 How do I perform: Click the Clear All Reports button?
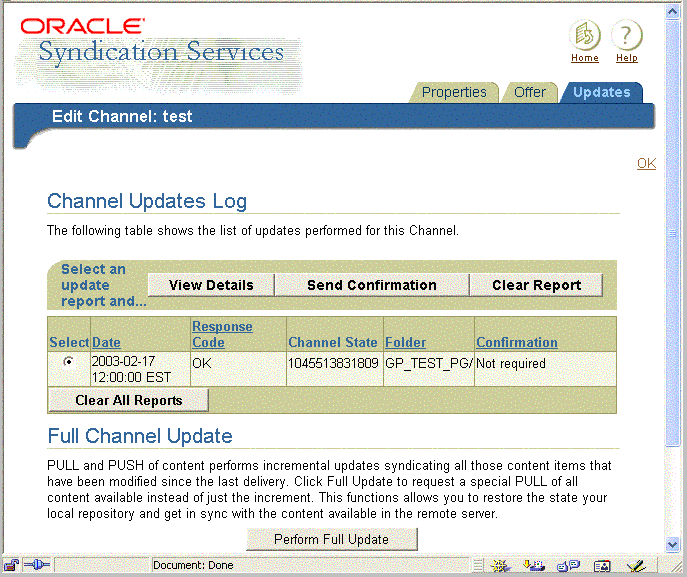[x=128, y=400]
